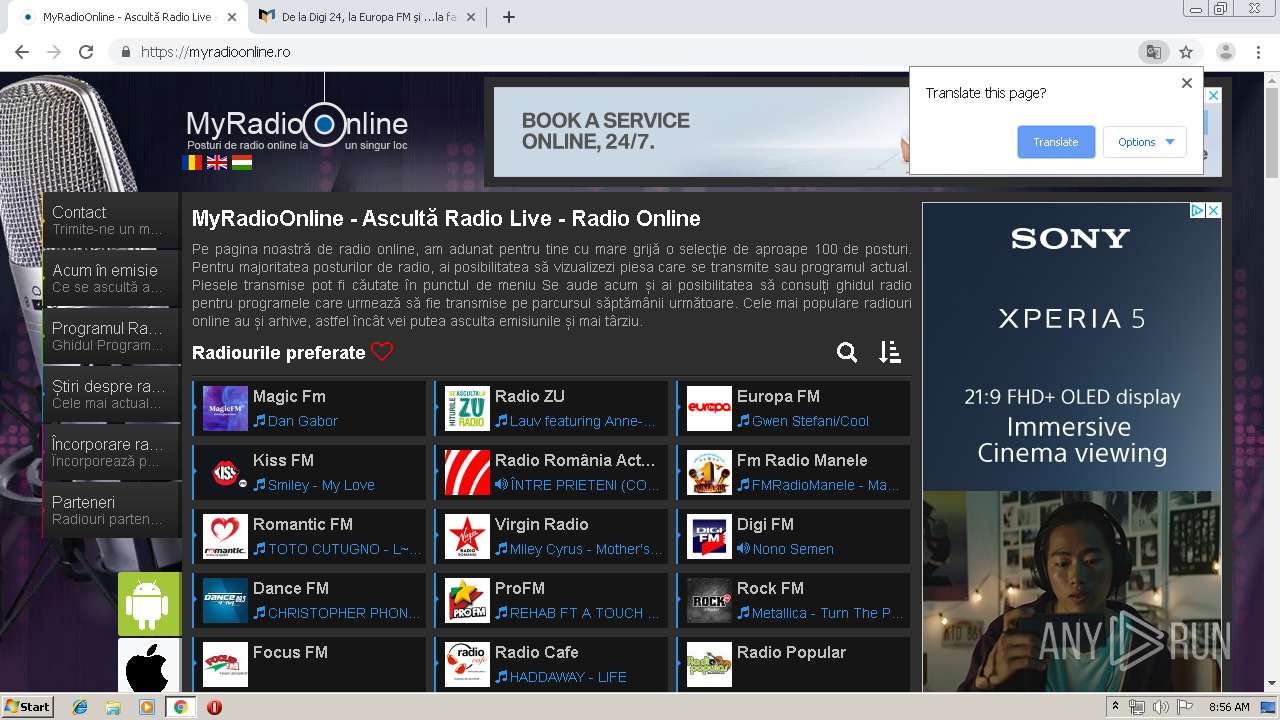Open a new browser tab
This screenshot has height=720, width=1280.
[x=508, y=17]
